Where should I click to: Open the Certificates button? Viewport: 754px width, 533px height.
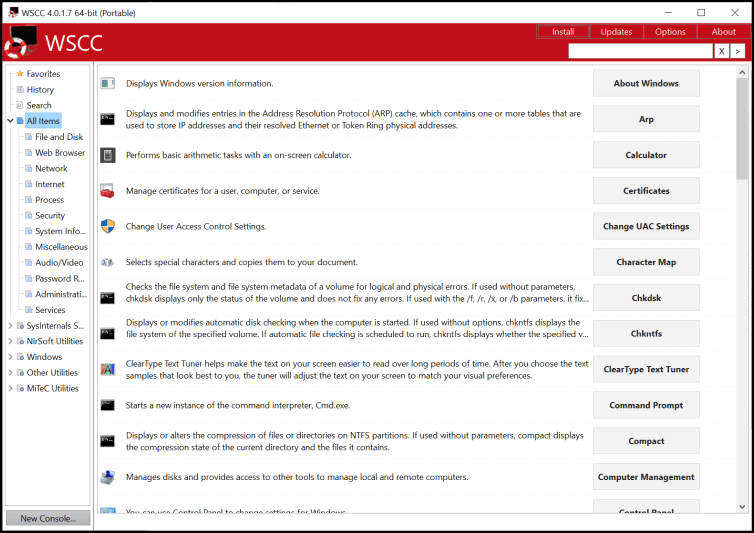coord(646,190)
